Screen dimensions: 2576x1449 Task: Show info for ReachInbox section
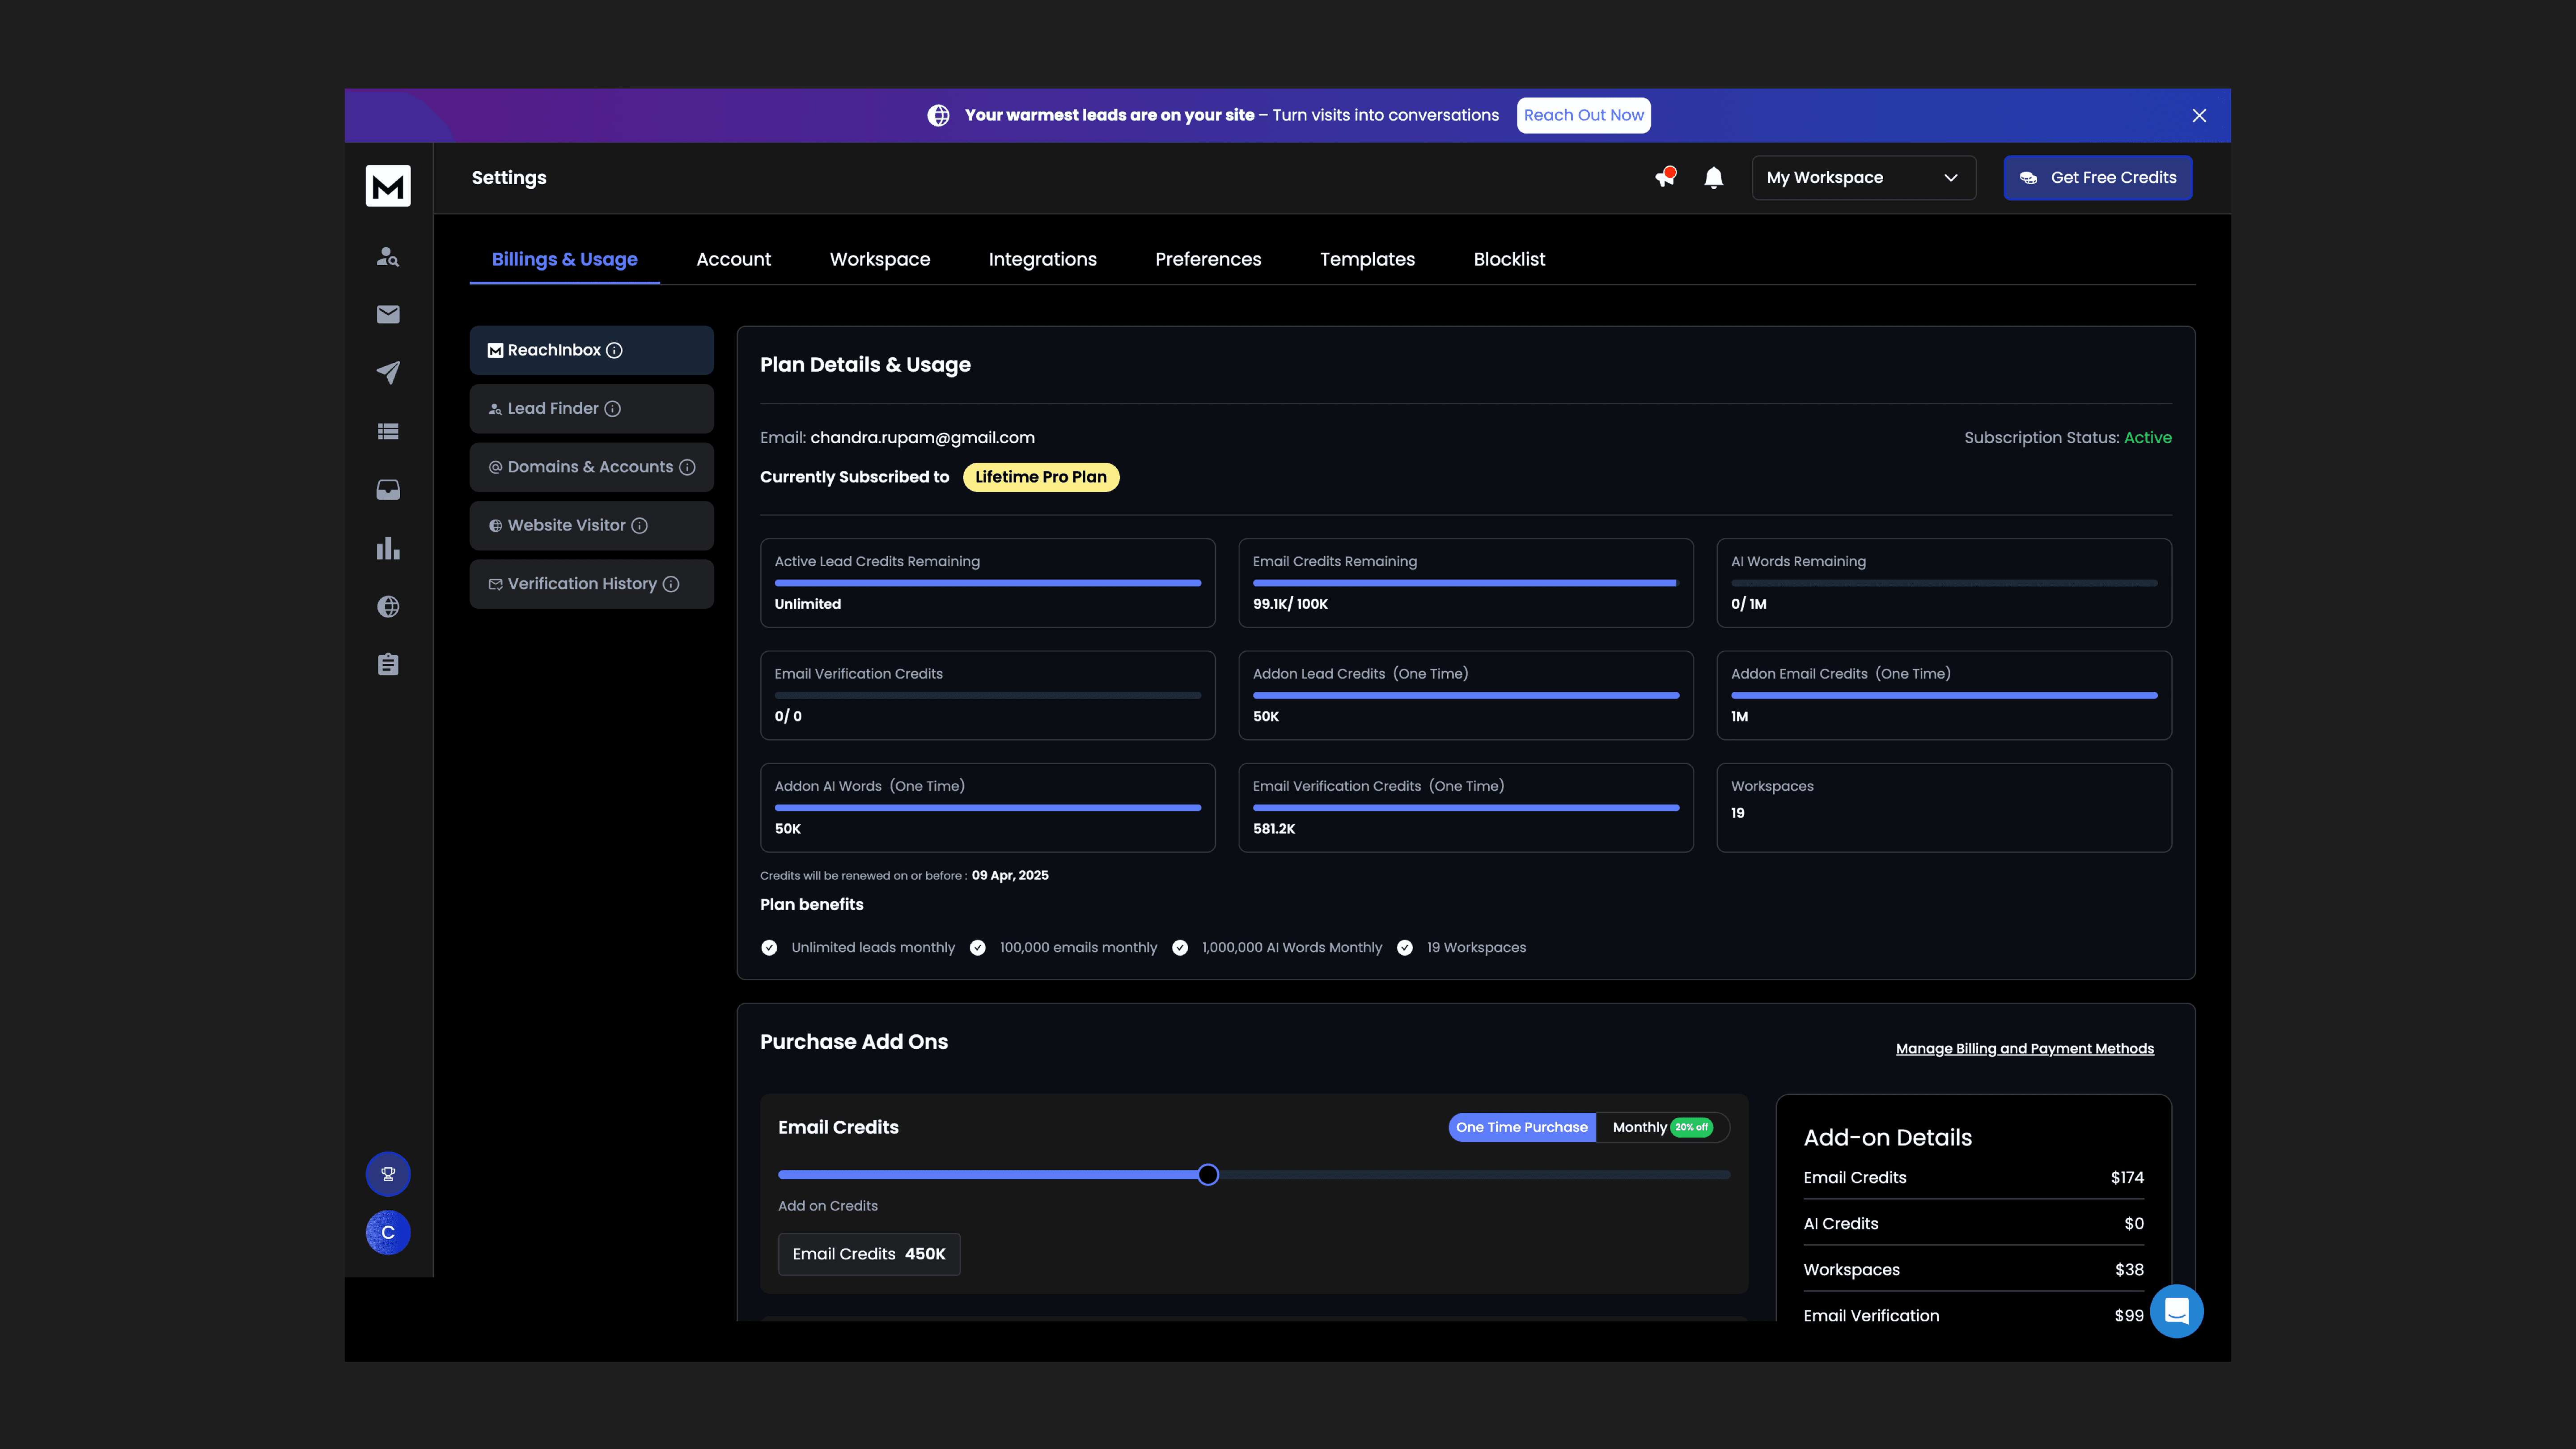tap(615, 350)
